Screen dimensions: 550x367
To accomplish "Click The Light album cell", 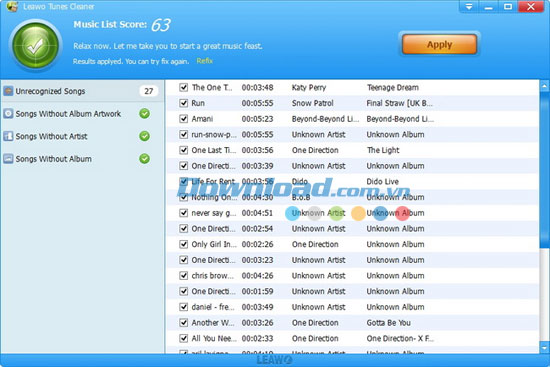I will pyautogui.click(x=383, y=150).
